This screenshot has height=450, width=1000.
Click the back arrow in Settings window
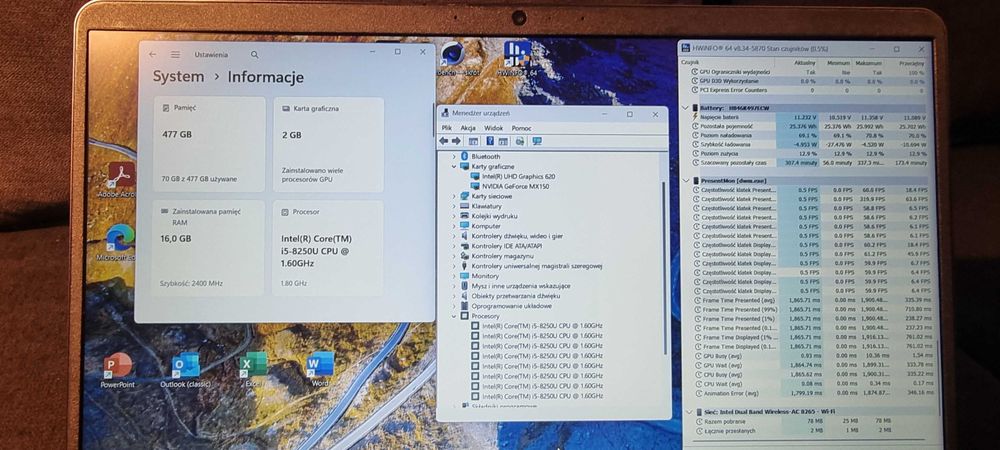click(152, 55)
